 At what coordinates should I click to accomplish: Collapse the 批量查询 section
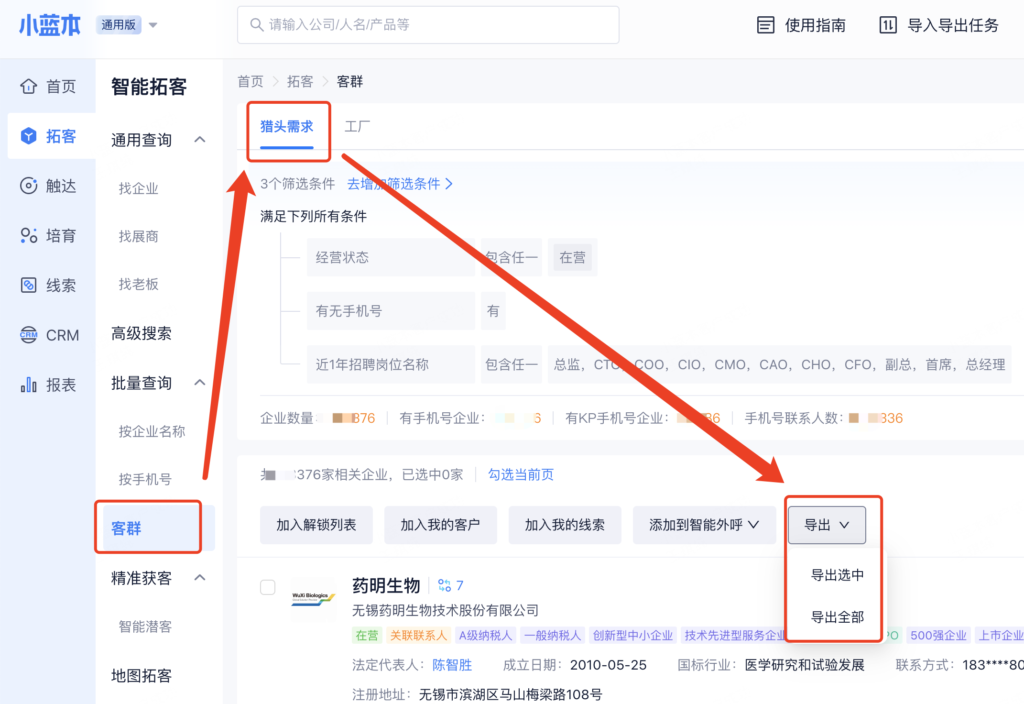(200, 383)
